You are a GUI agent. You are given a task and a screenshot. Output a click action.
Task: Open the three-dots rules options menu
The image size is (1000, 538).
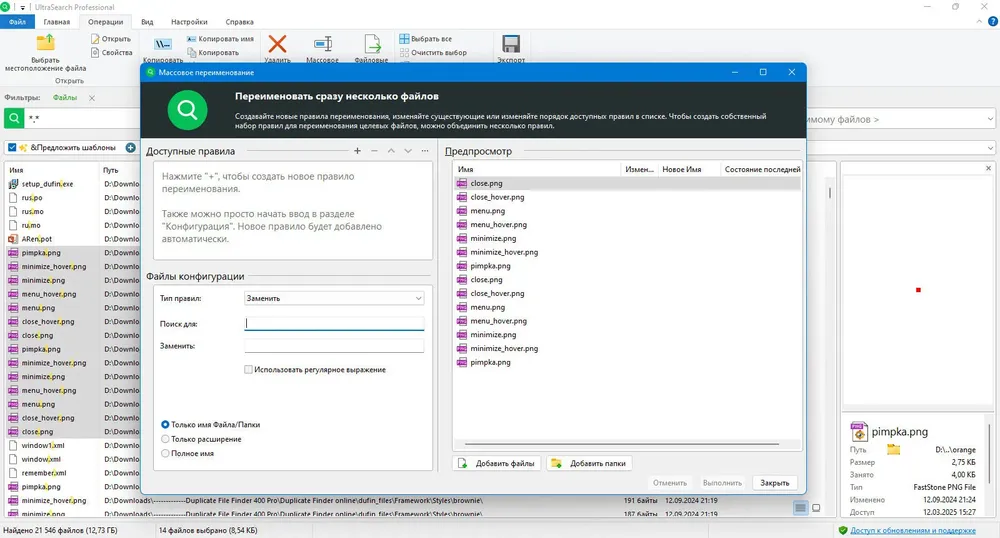point(425,151)
